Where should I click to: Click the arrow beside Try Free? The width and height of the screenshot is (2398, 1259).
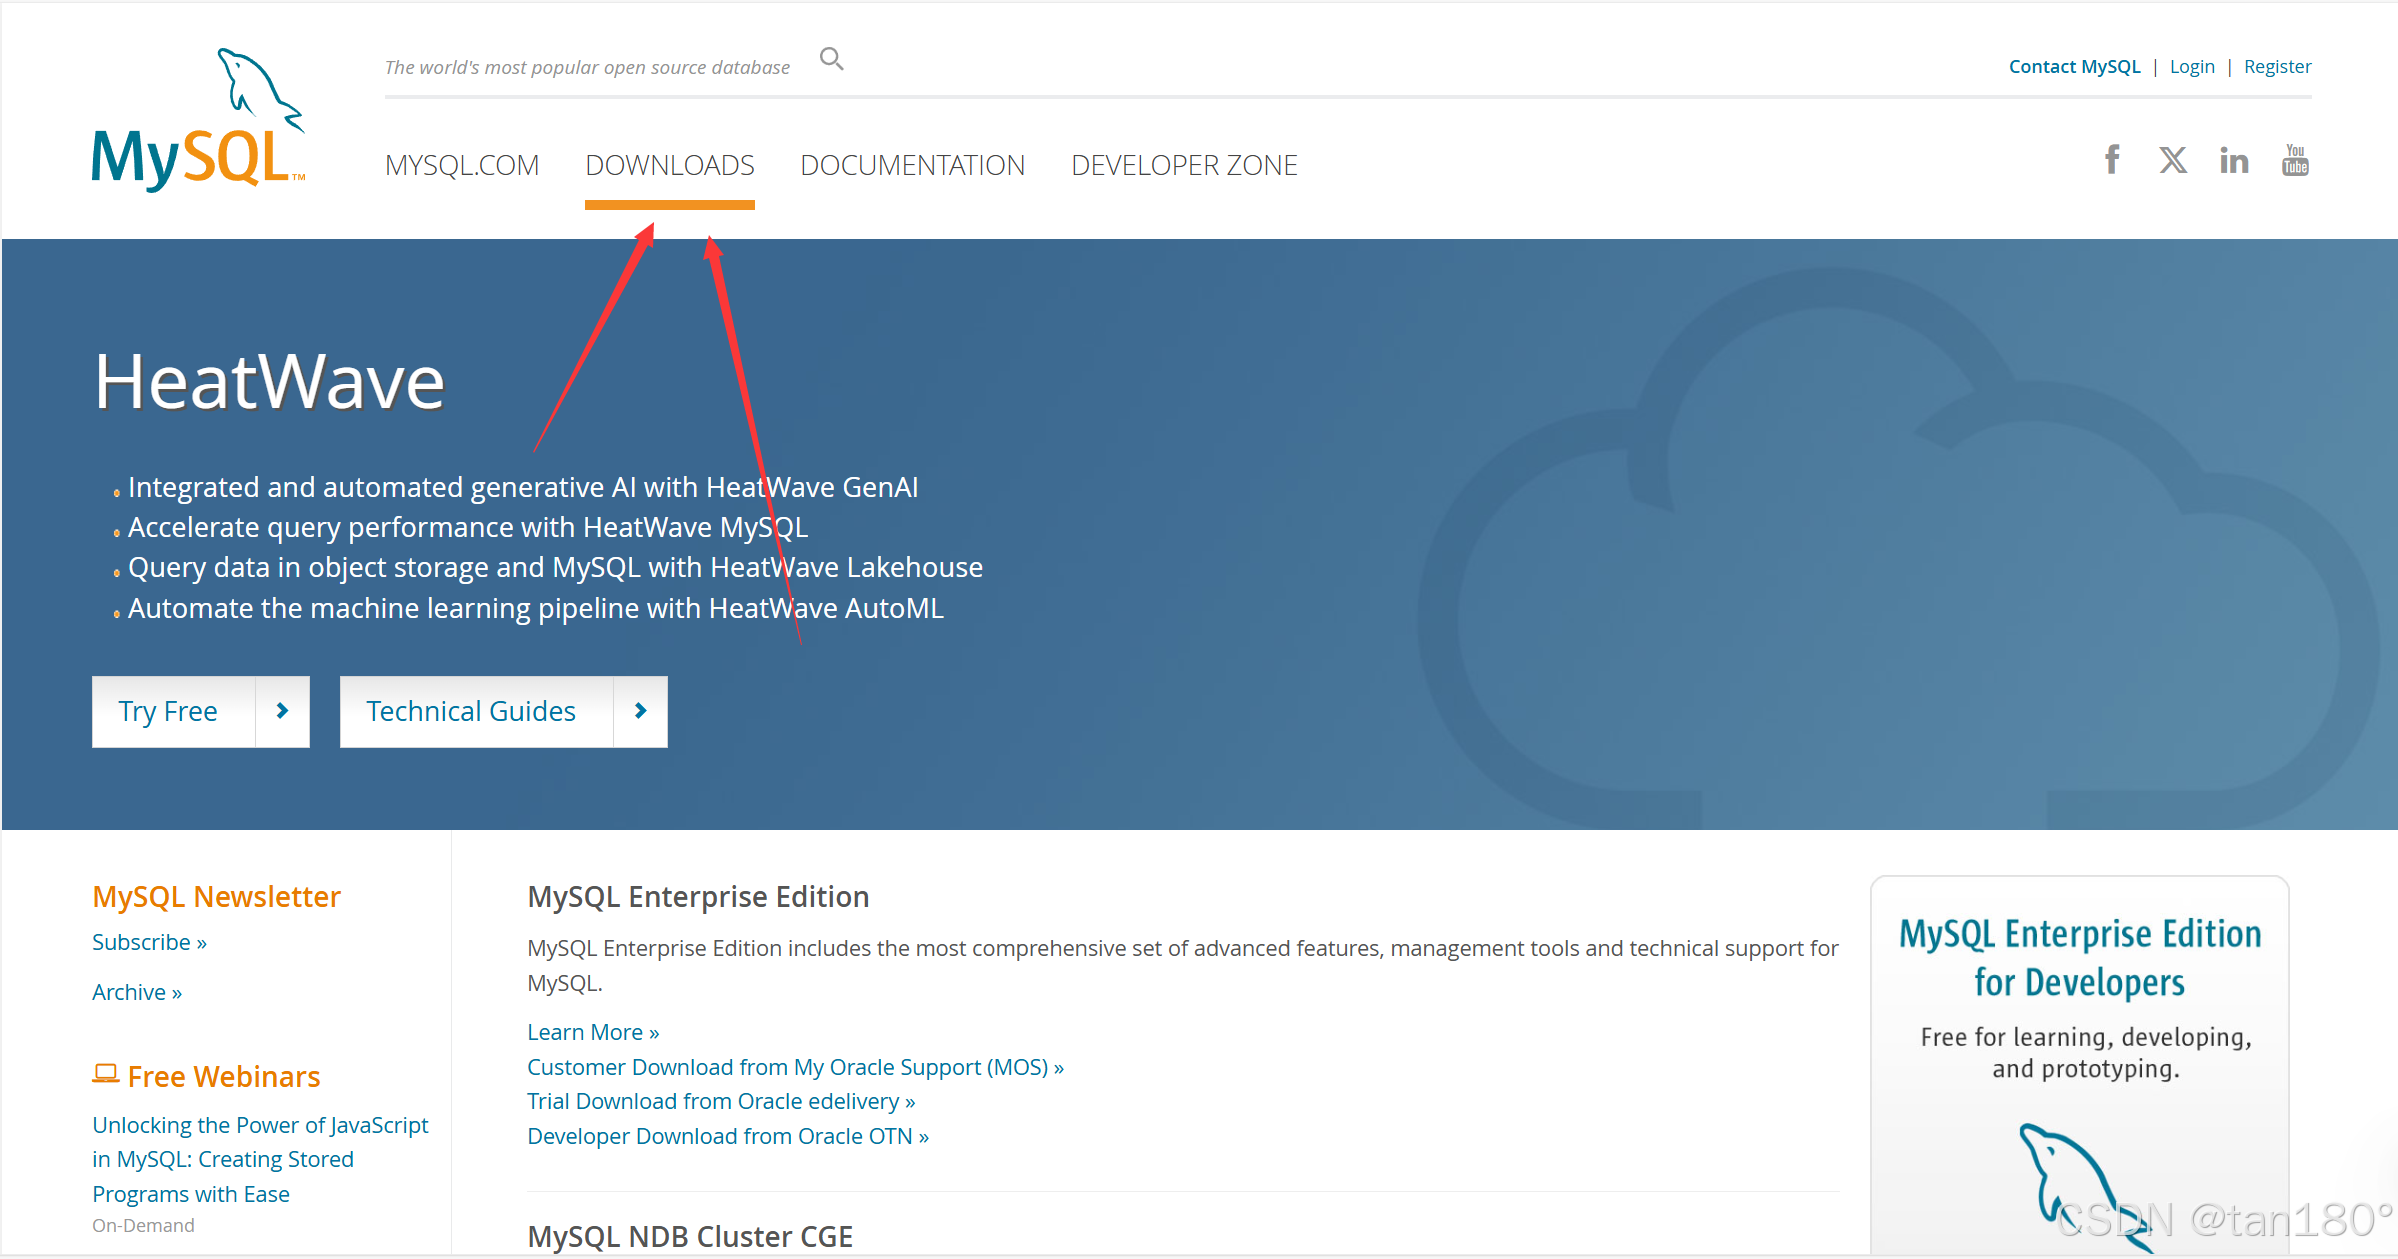coord(282,711)
